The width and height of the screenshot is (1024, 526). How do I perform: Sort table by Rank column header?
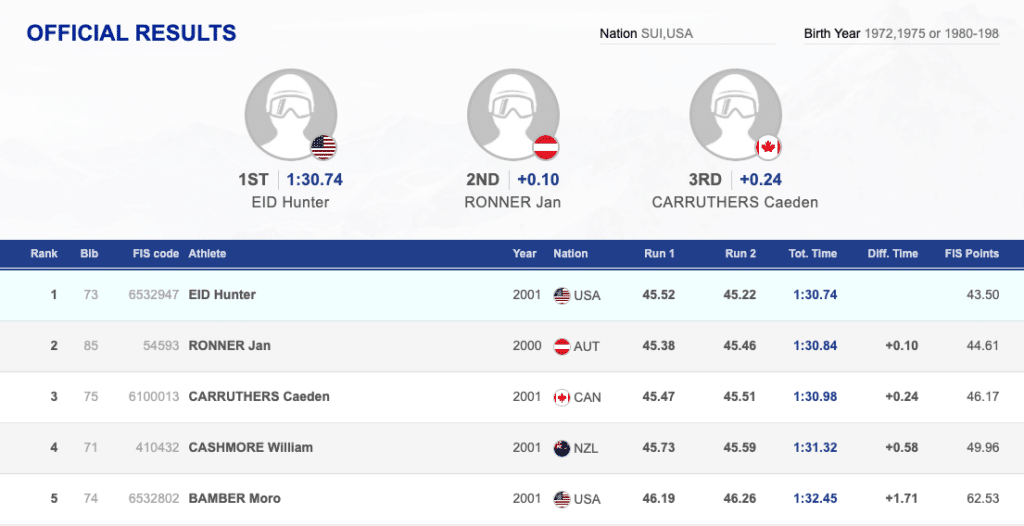click(44, 254)
